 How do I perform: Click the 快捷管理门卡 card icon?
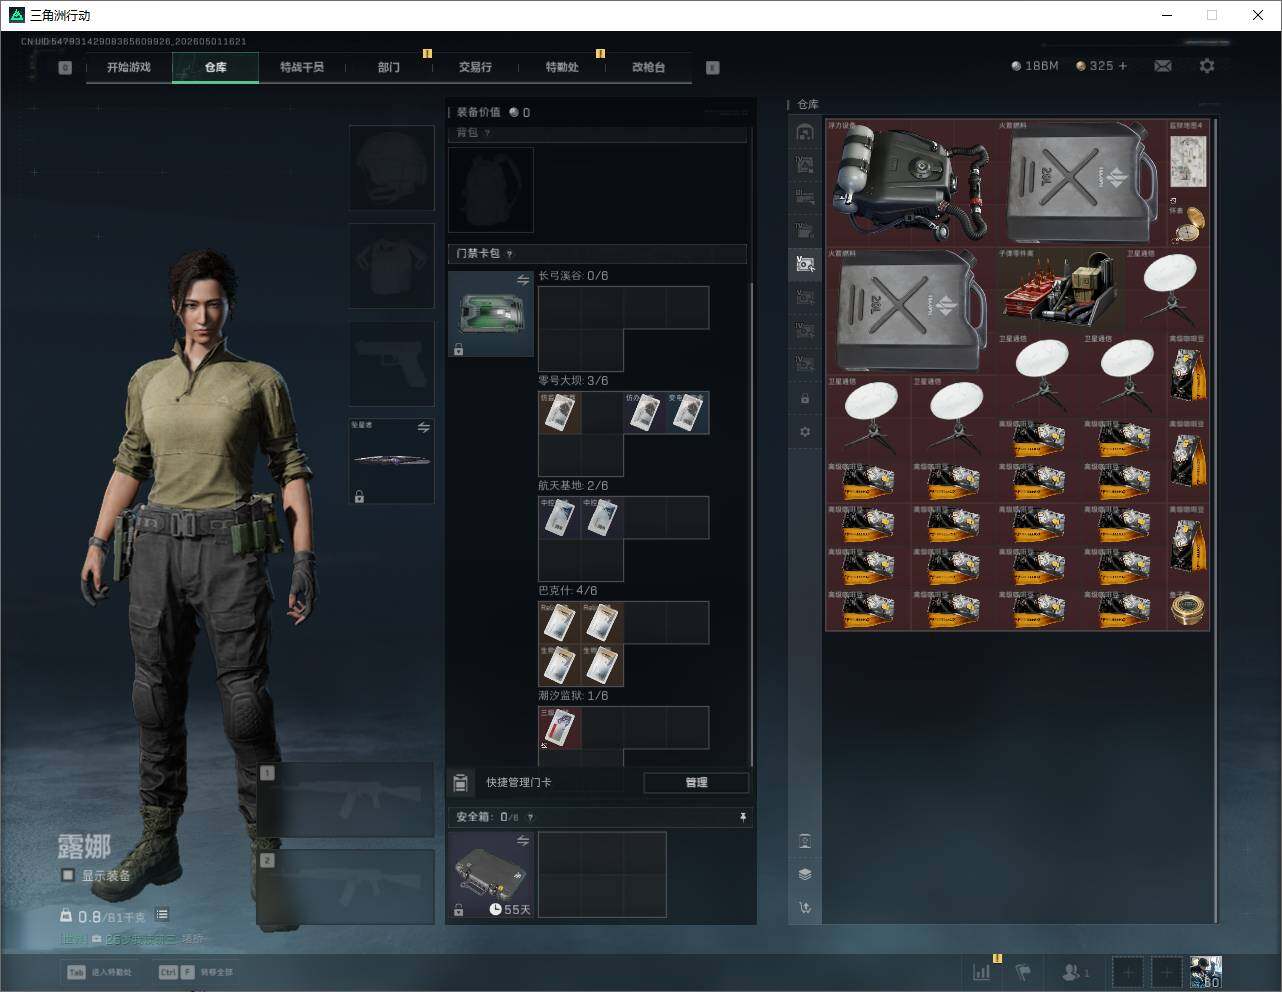click(461, 782)
